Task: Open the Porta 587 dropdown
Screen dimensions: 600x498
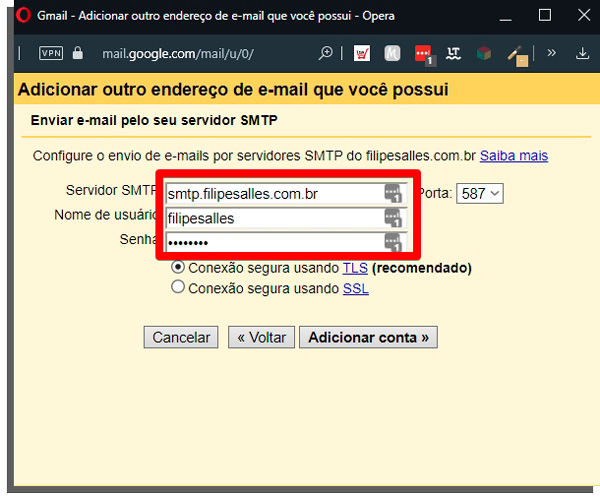Action: pyautogui.click(x=480, y=193)
